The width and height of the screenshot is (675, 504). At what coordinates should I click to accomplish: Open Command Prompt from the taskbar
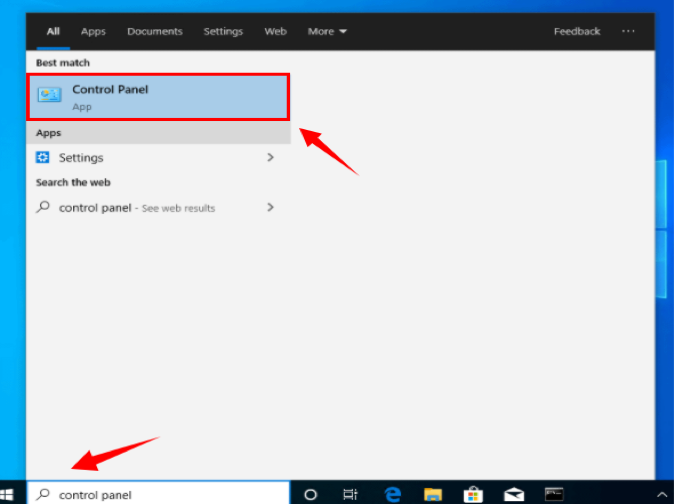[x=554, y=495]
